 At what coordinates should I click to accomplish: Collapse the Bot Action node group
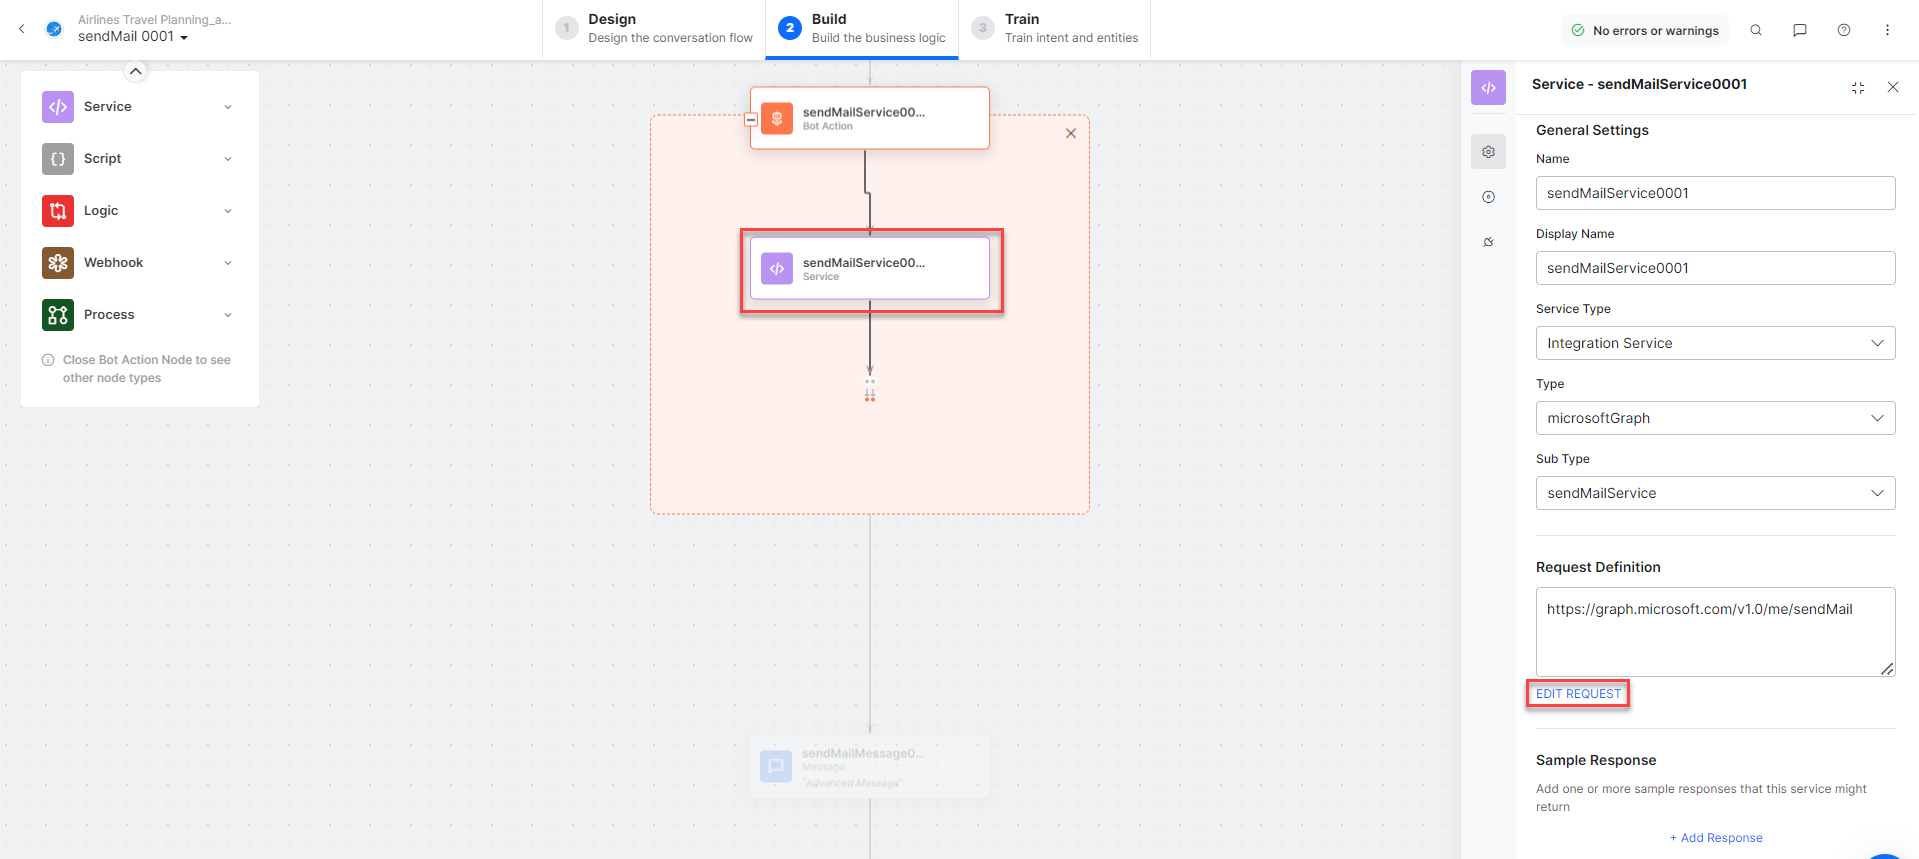(x=751, y=119)
